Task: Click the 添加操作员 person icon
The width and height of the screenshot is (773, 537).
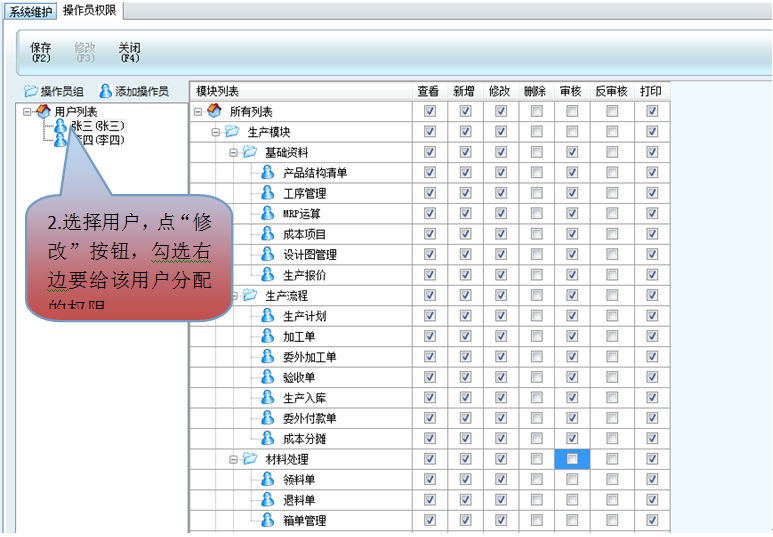Action: [105, 91]
